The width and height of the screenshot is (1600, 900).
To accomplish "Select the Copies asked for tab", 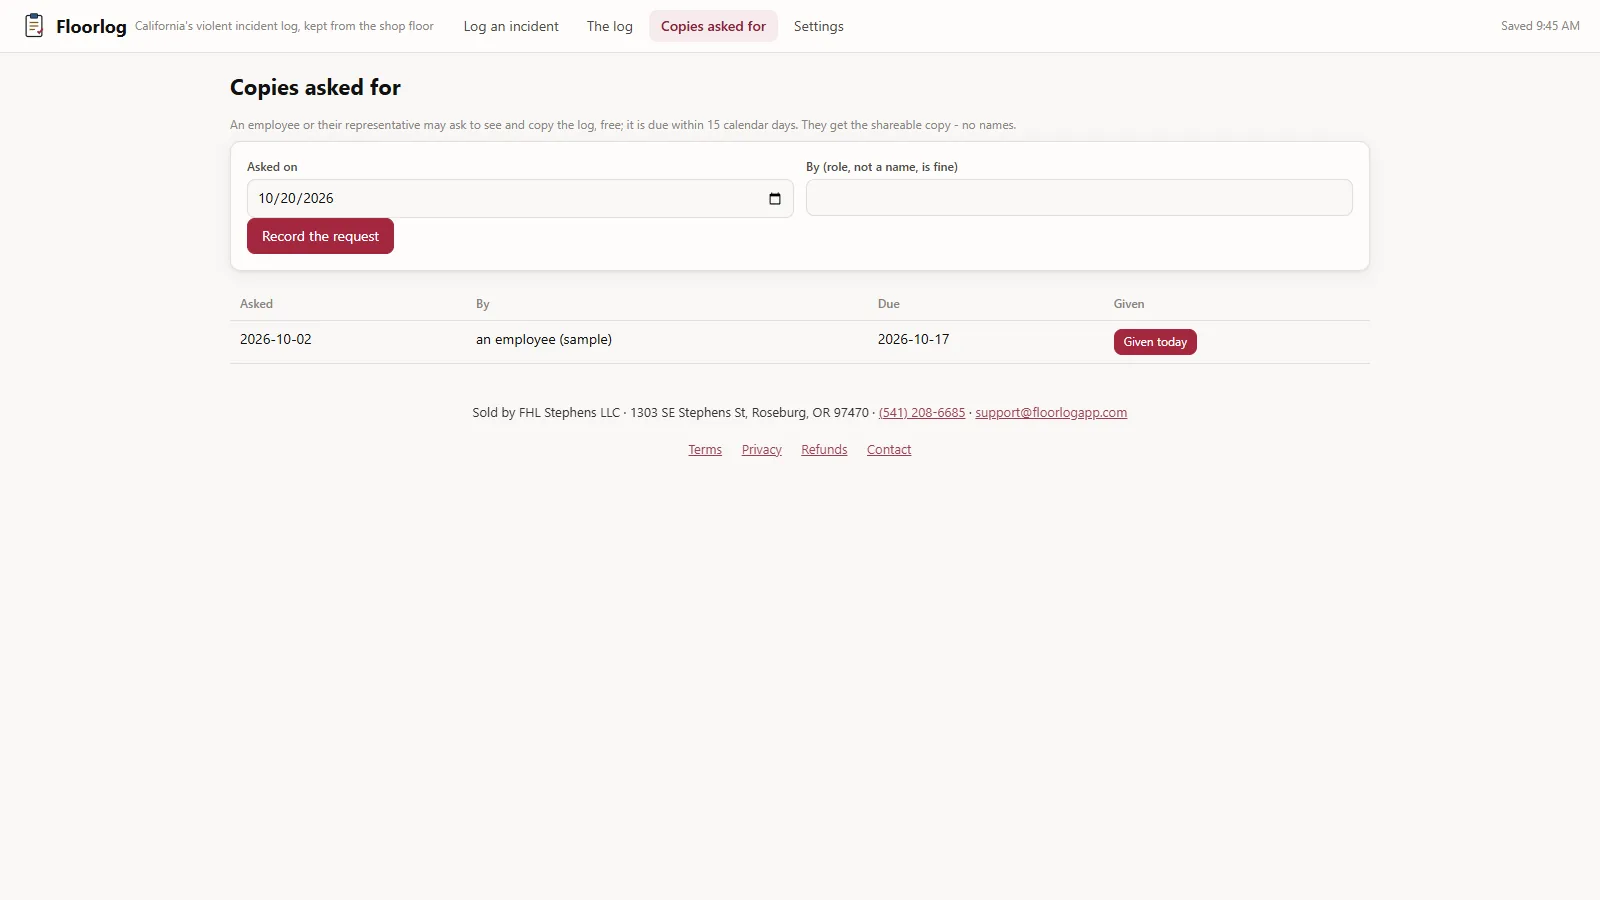I will [713, 27].
